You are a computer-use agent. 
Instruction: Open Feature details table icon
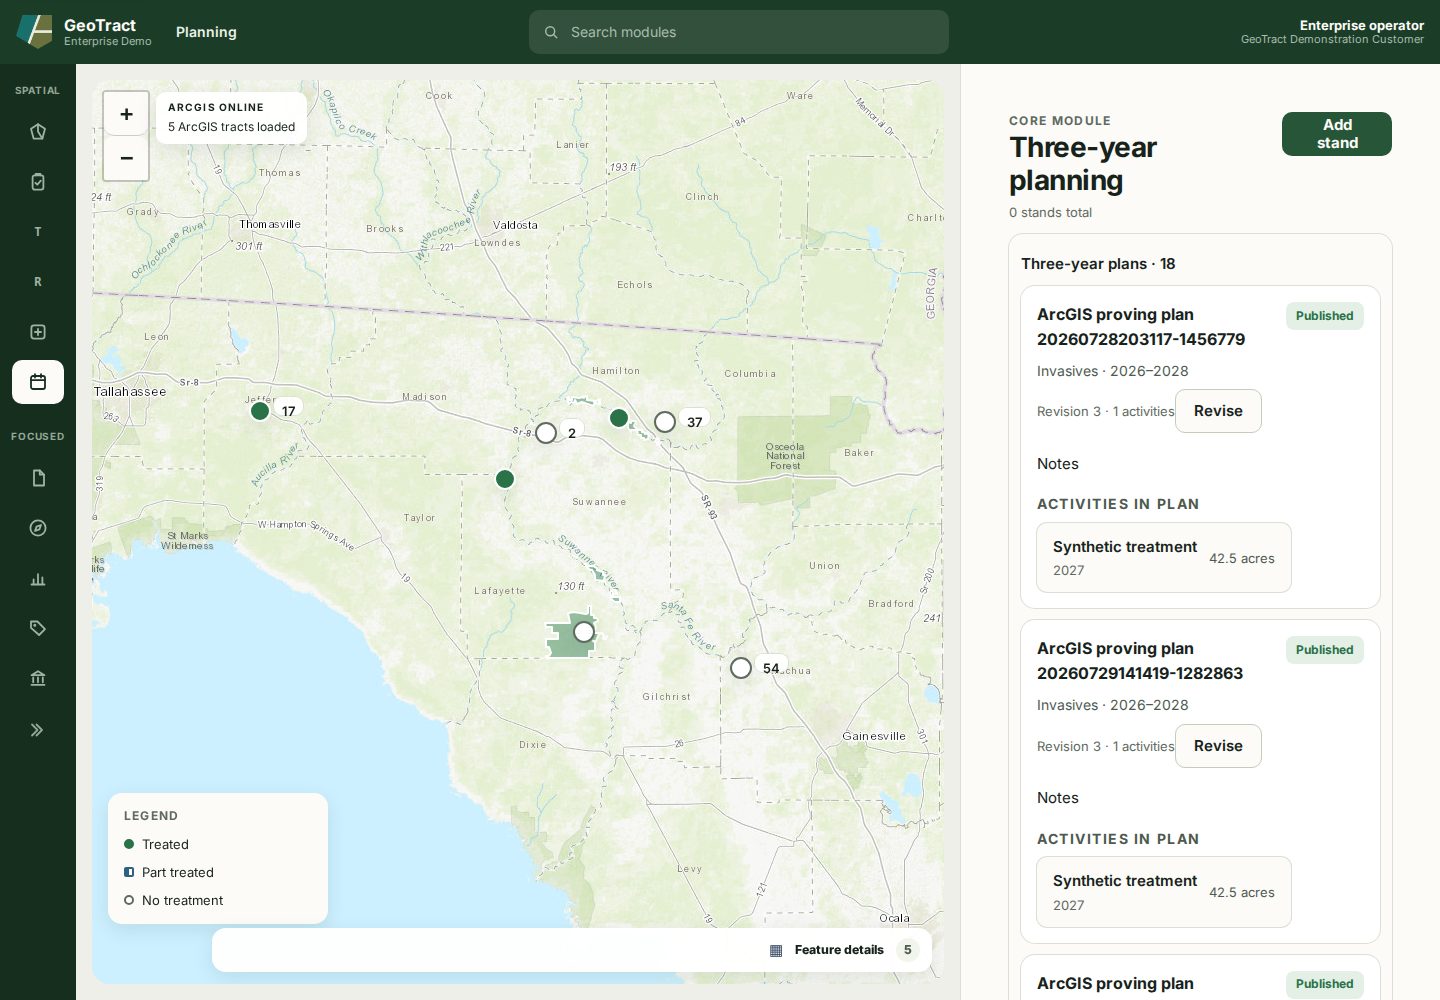point(776,950)
